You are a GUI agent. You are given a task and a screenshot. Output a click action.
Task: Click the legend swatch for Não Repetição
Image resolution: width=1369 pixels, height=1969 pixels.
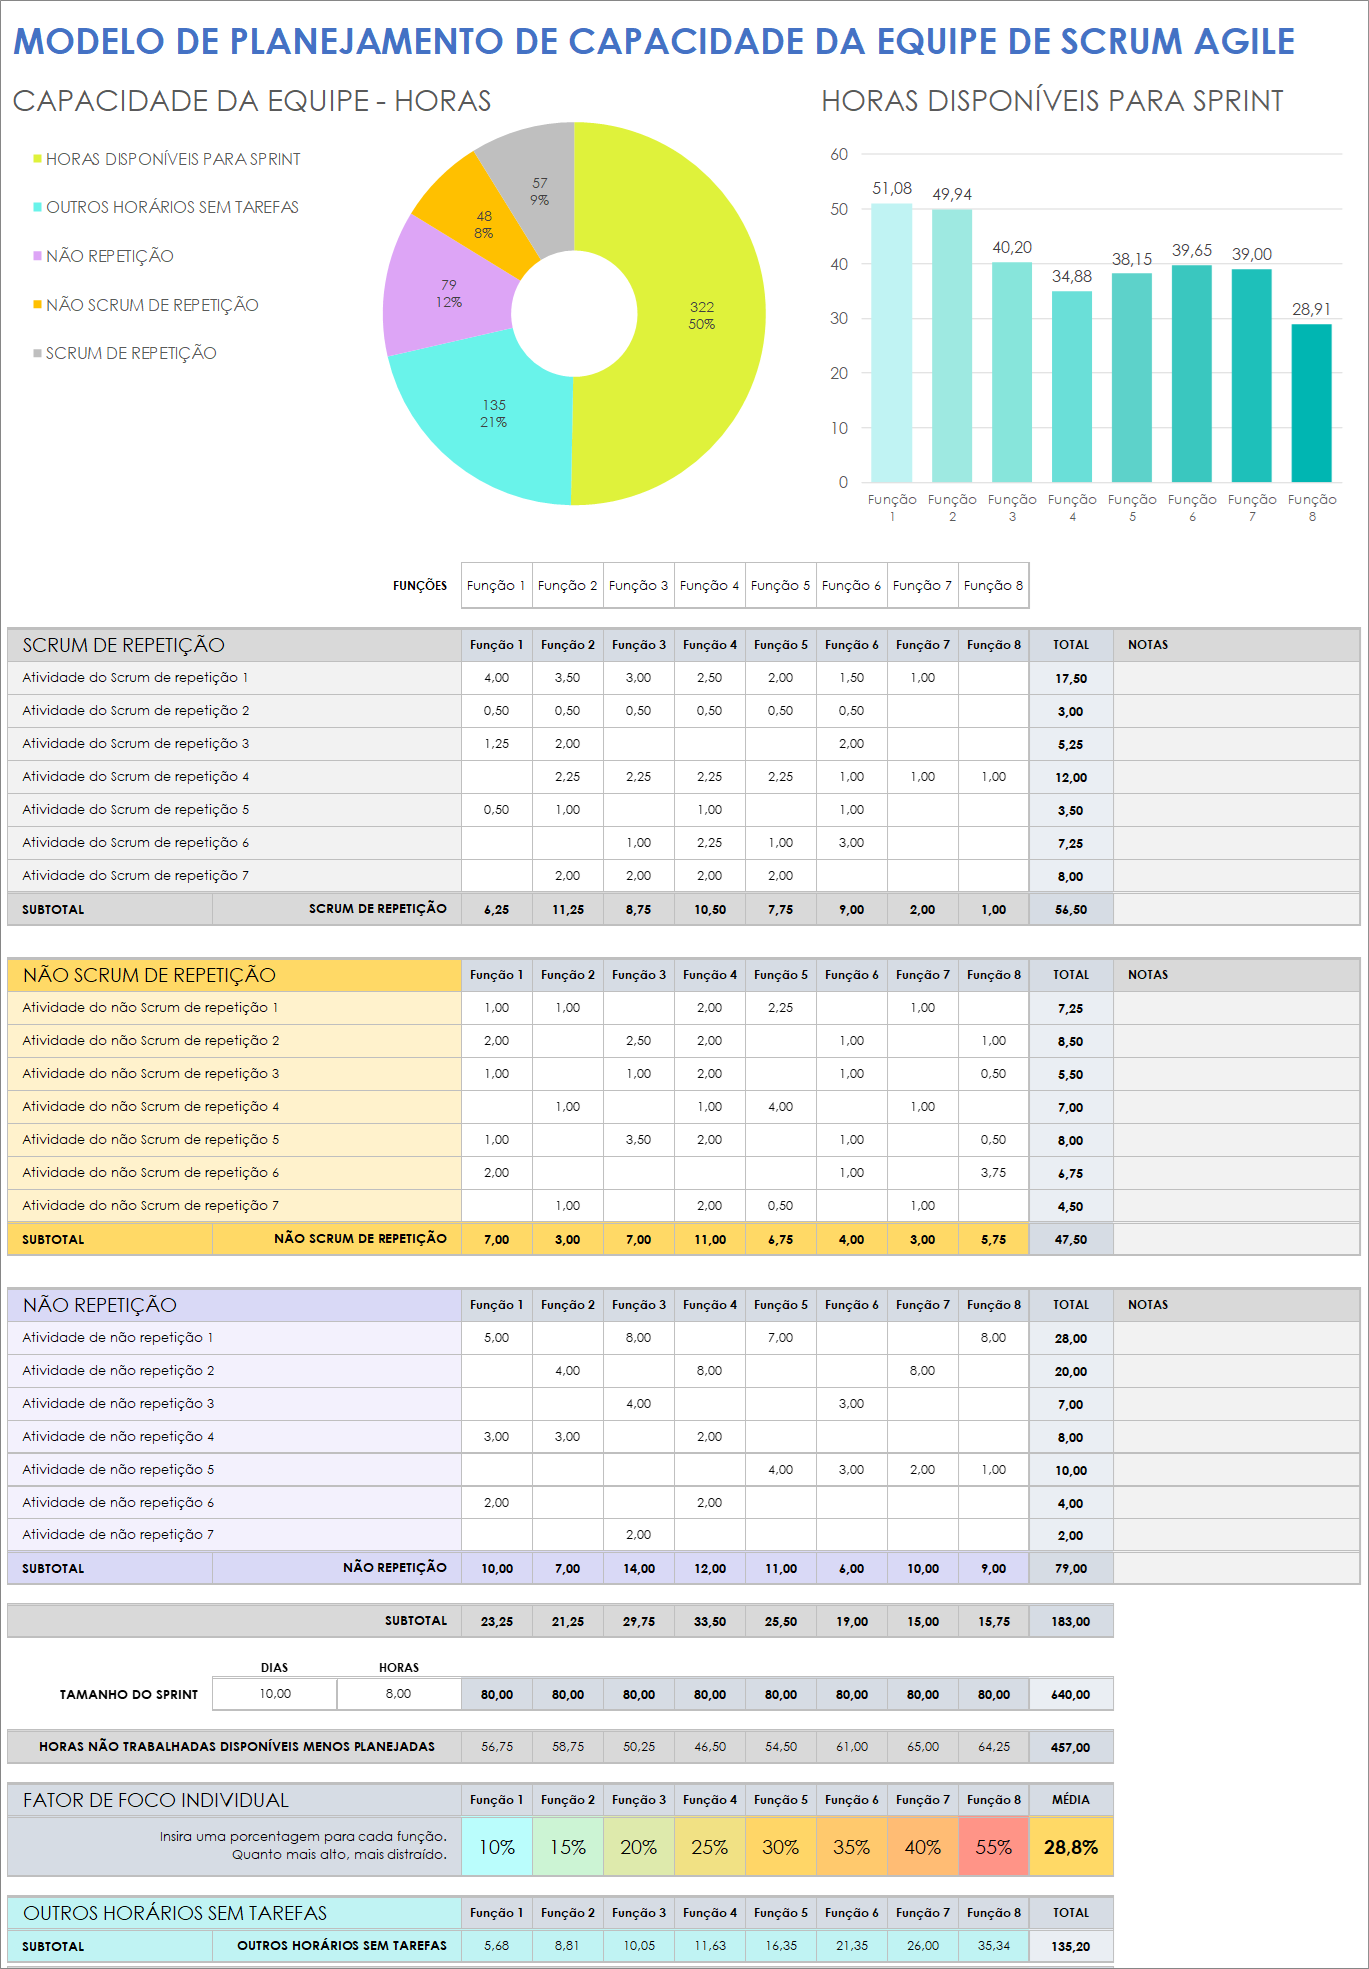(x=37, y=256)
